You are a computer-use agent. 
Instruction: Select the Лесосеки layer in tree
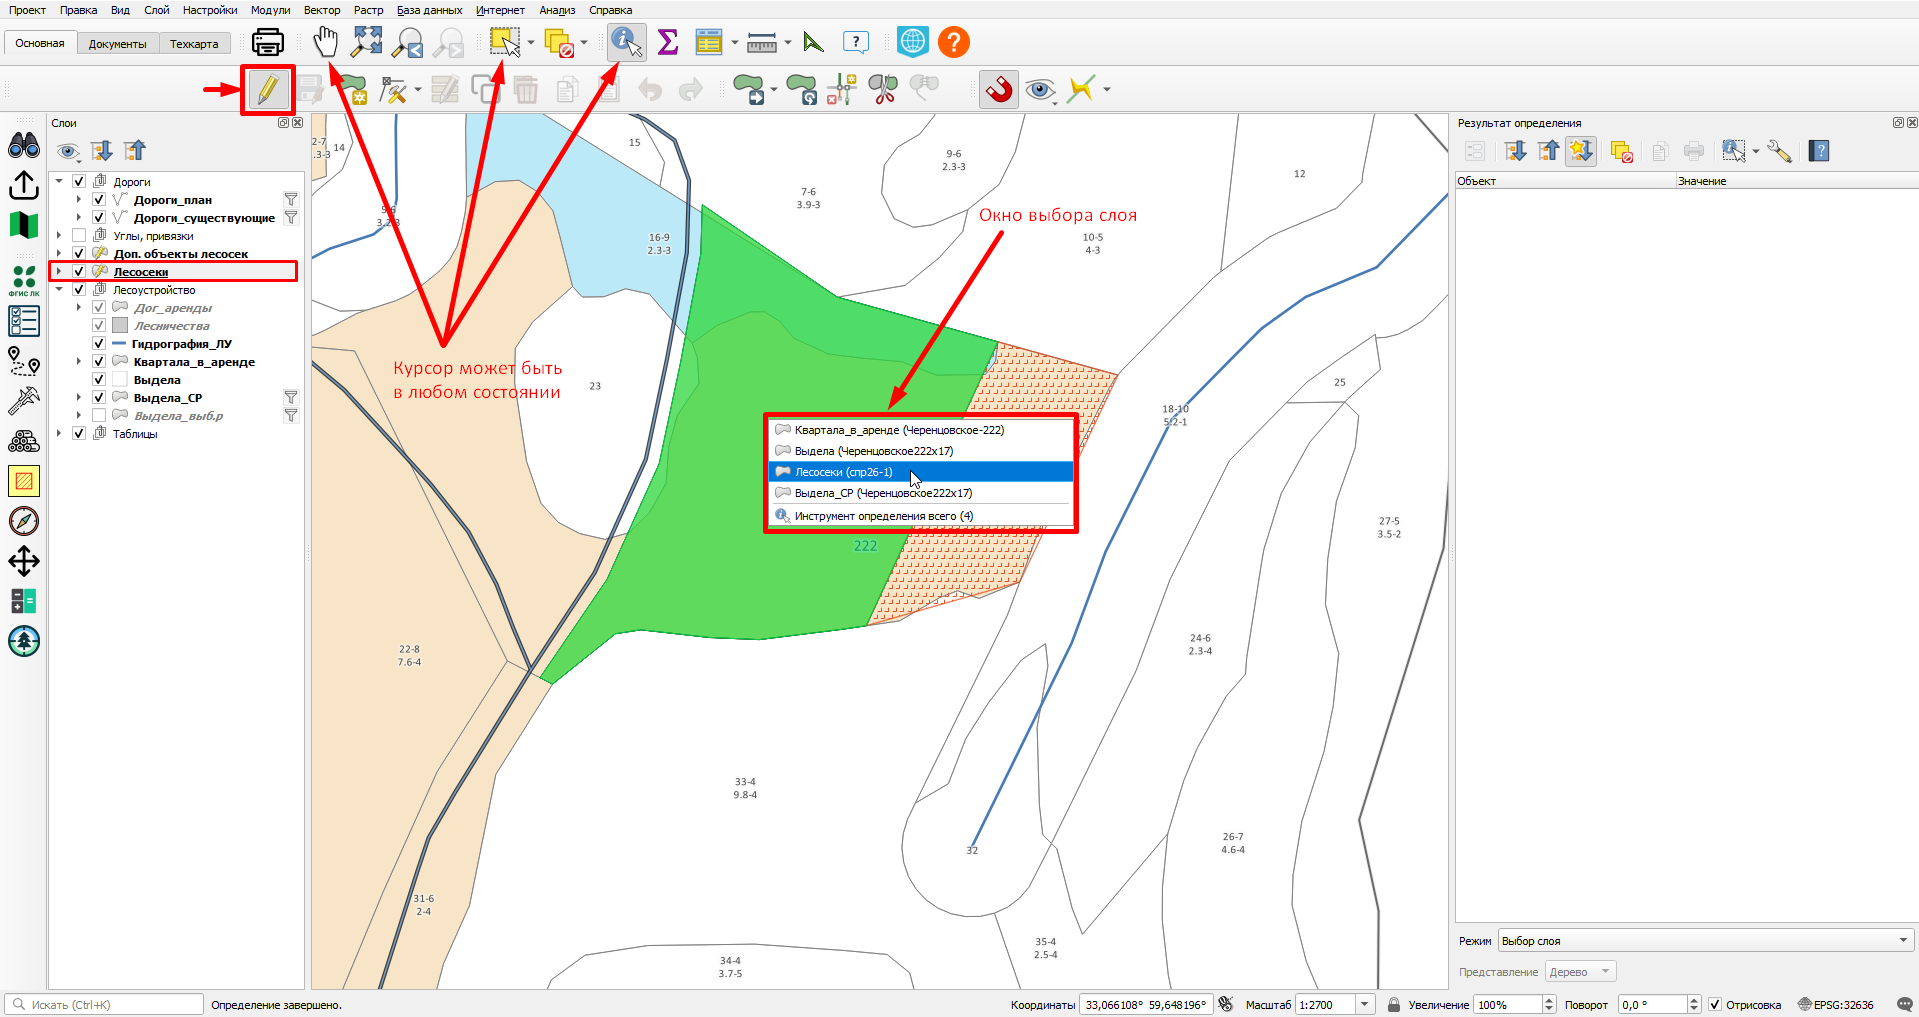141,272
